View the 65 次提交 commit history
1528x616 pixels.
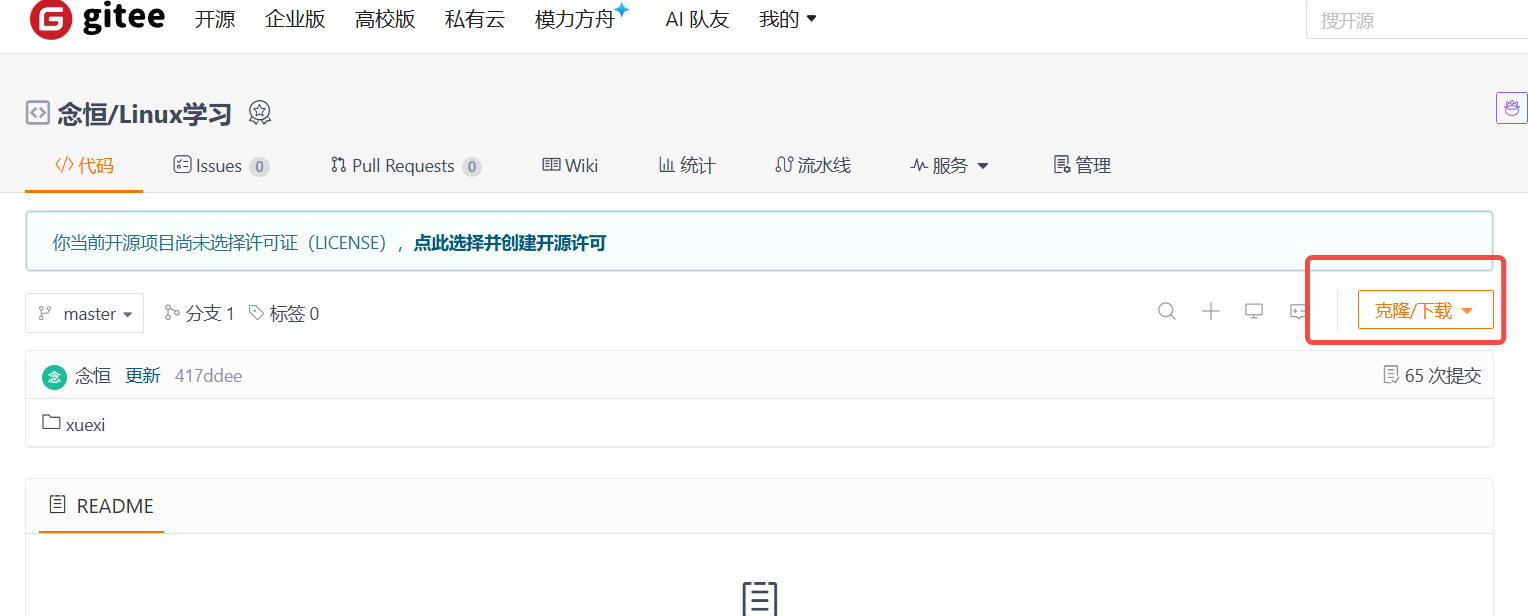click(1432, 376)
